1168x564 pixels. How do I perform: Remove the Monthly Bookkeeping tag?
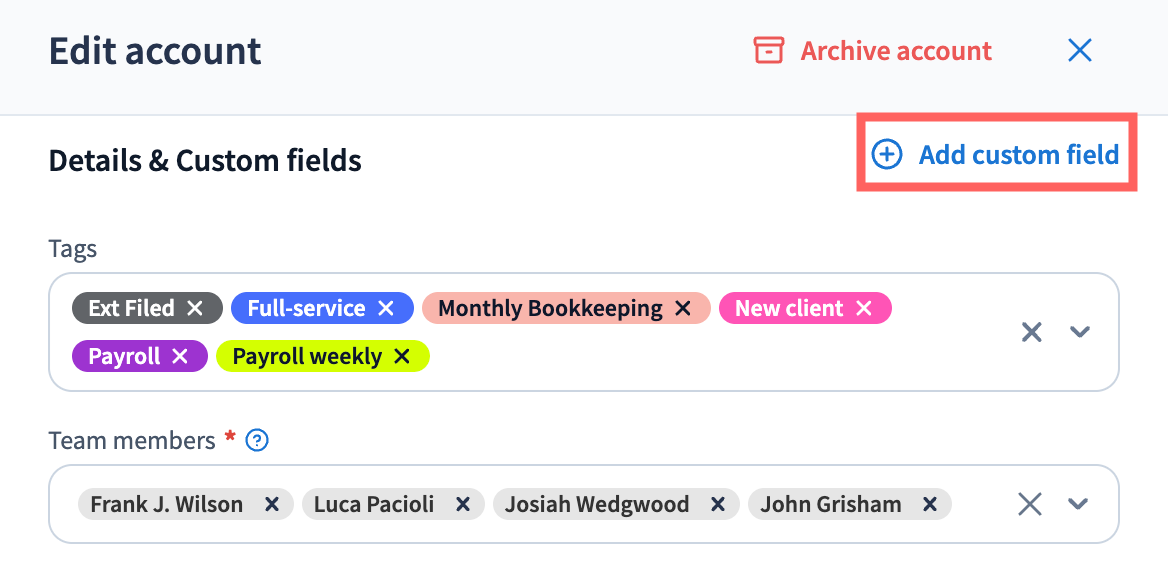coord(683,308)
